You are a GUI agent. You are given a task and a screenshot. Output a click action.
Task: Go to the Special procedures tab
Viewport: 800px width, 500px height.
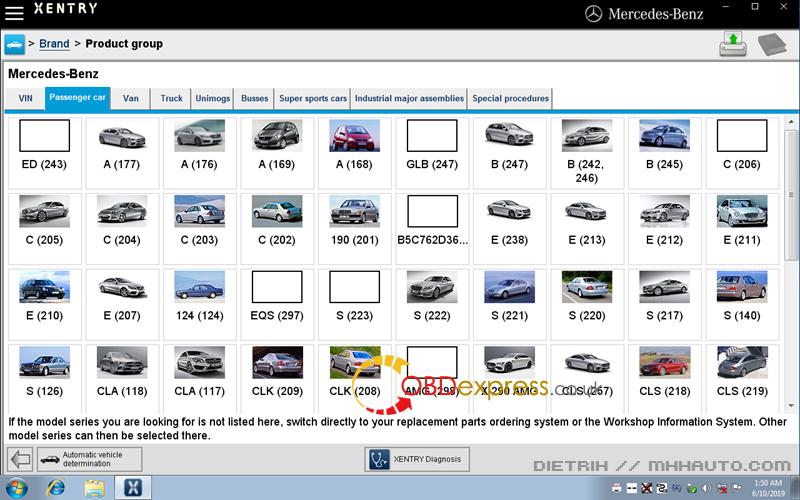pos(510,98)
